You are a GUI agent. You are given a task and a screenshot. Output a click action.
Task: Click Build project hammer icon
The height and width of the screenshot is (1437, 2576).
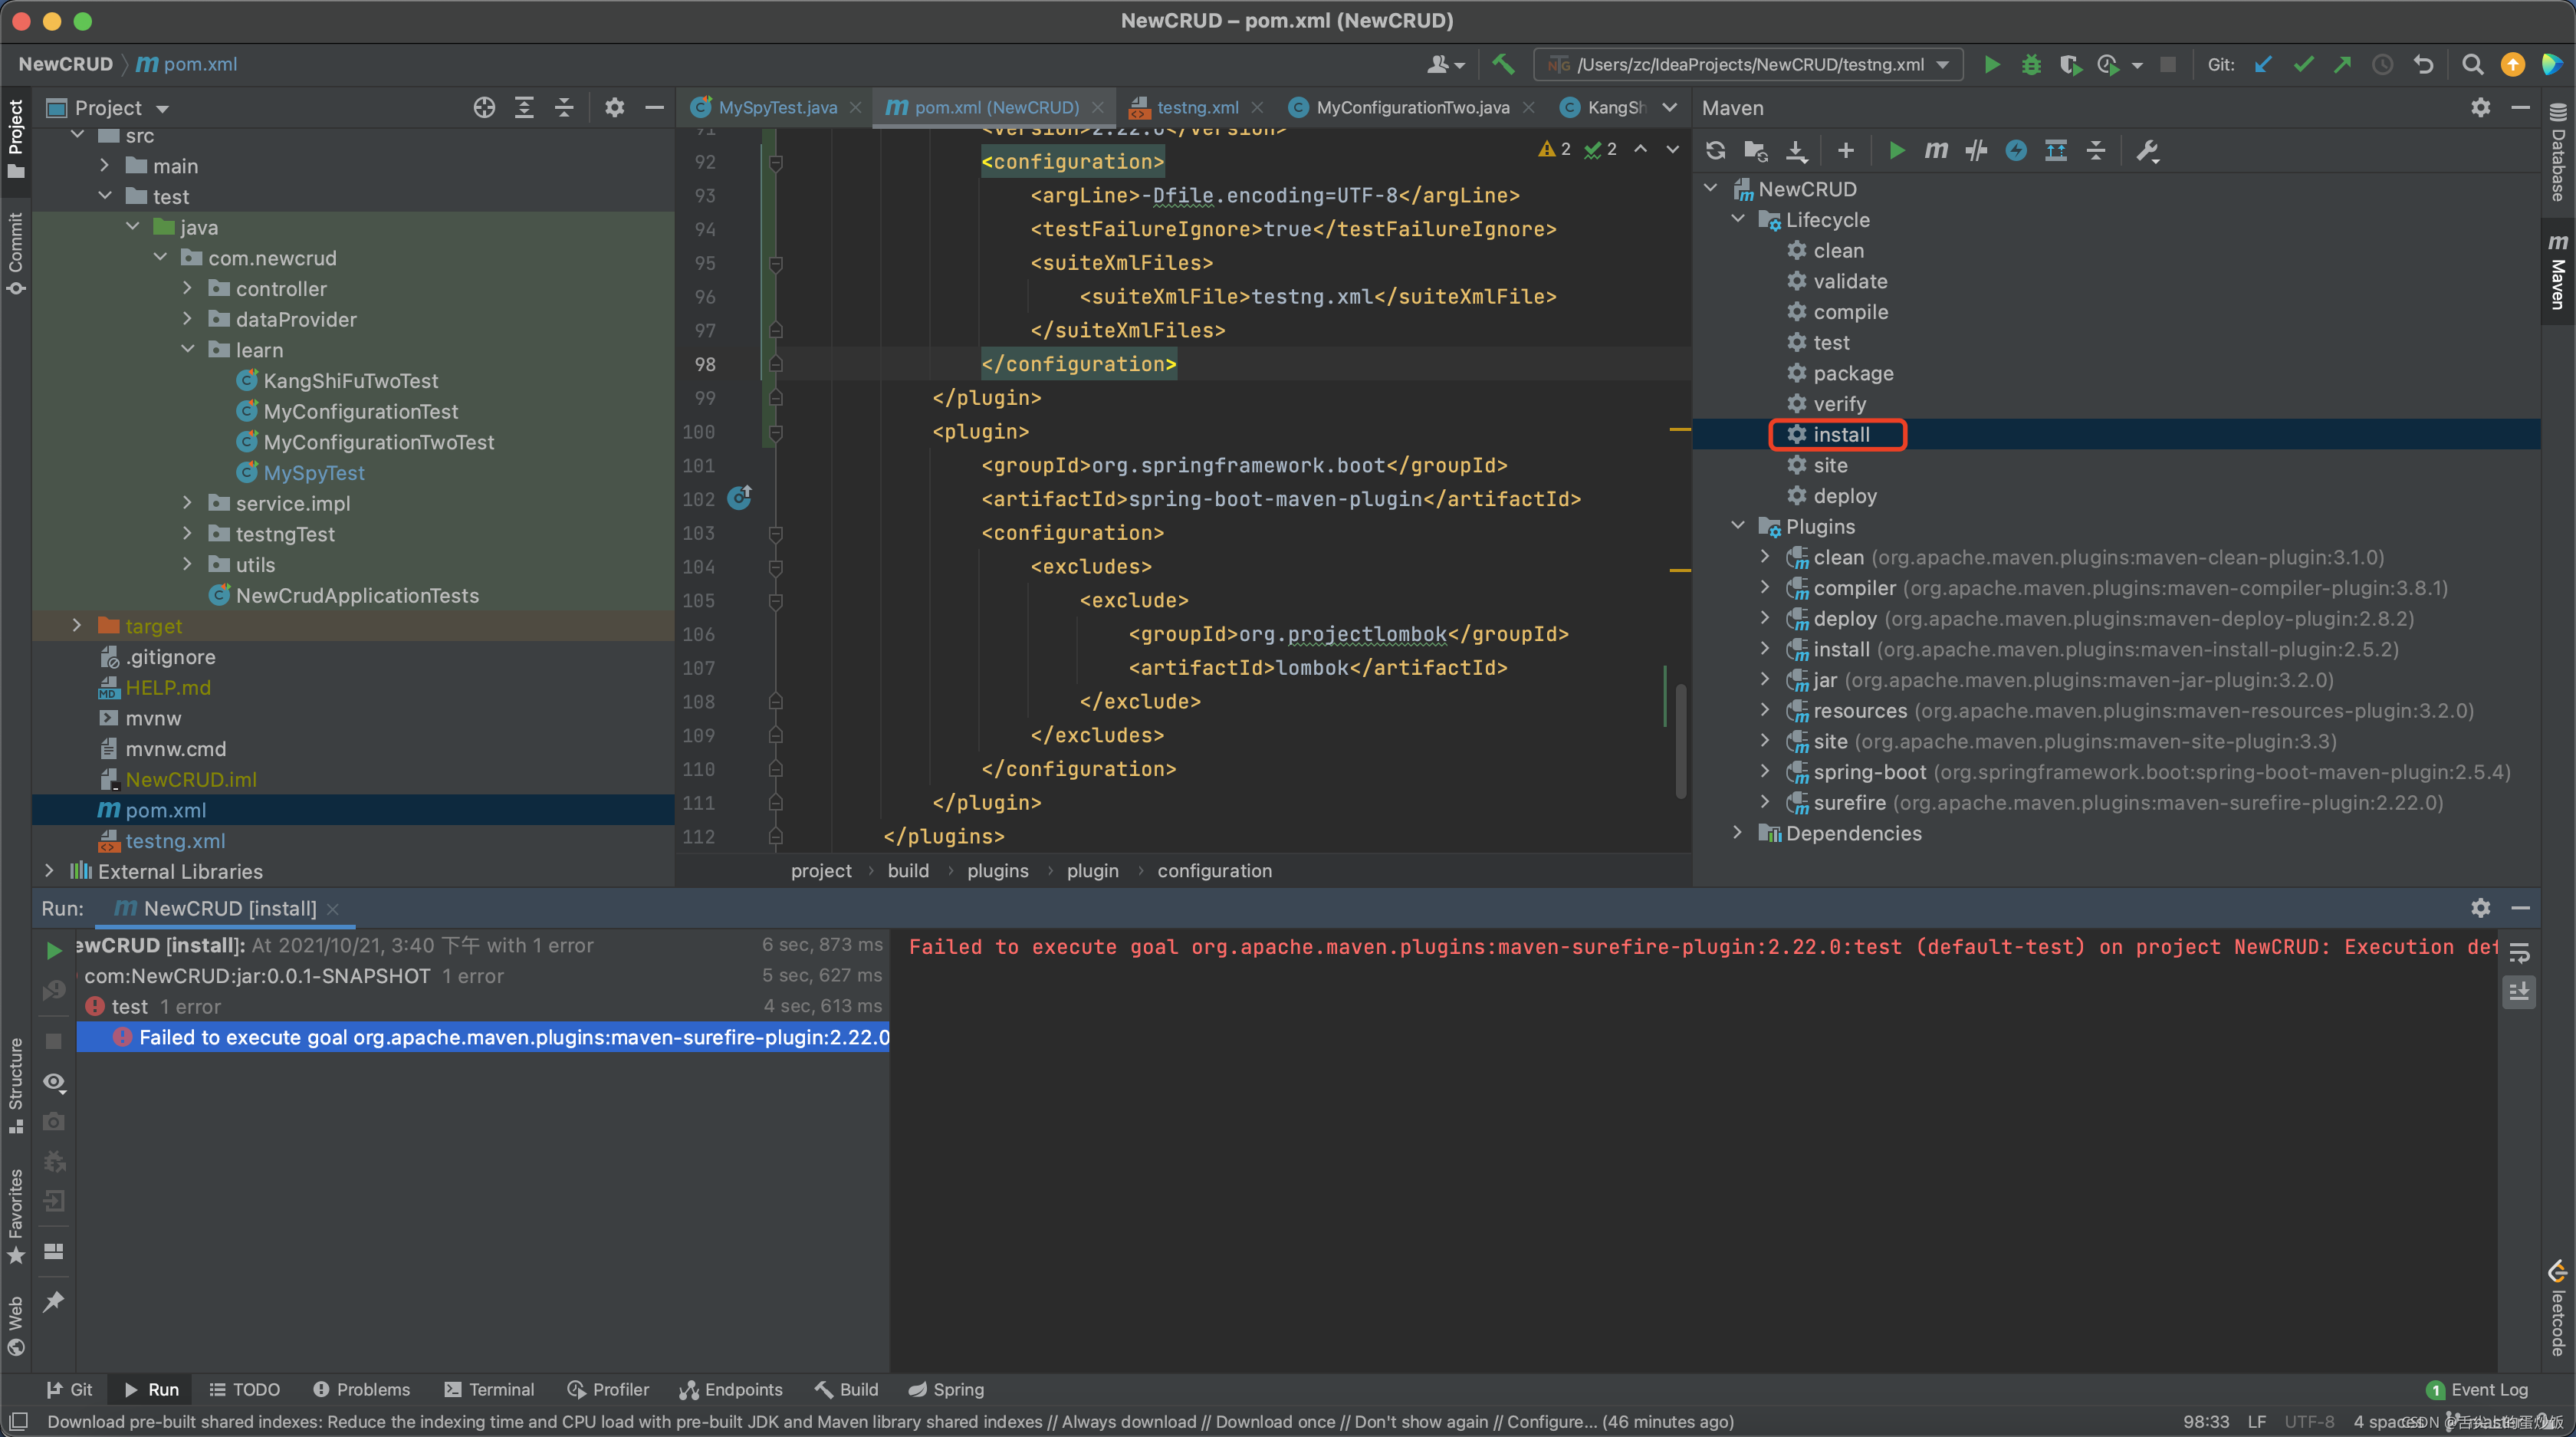[1502, 64]
